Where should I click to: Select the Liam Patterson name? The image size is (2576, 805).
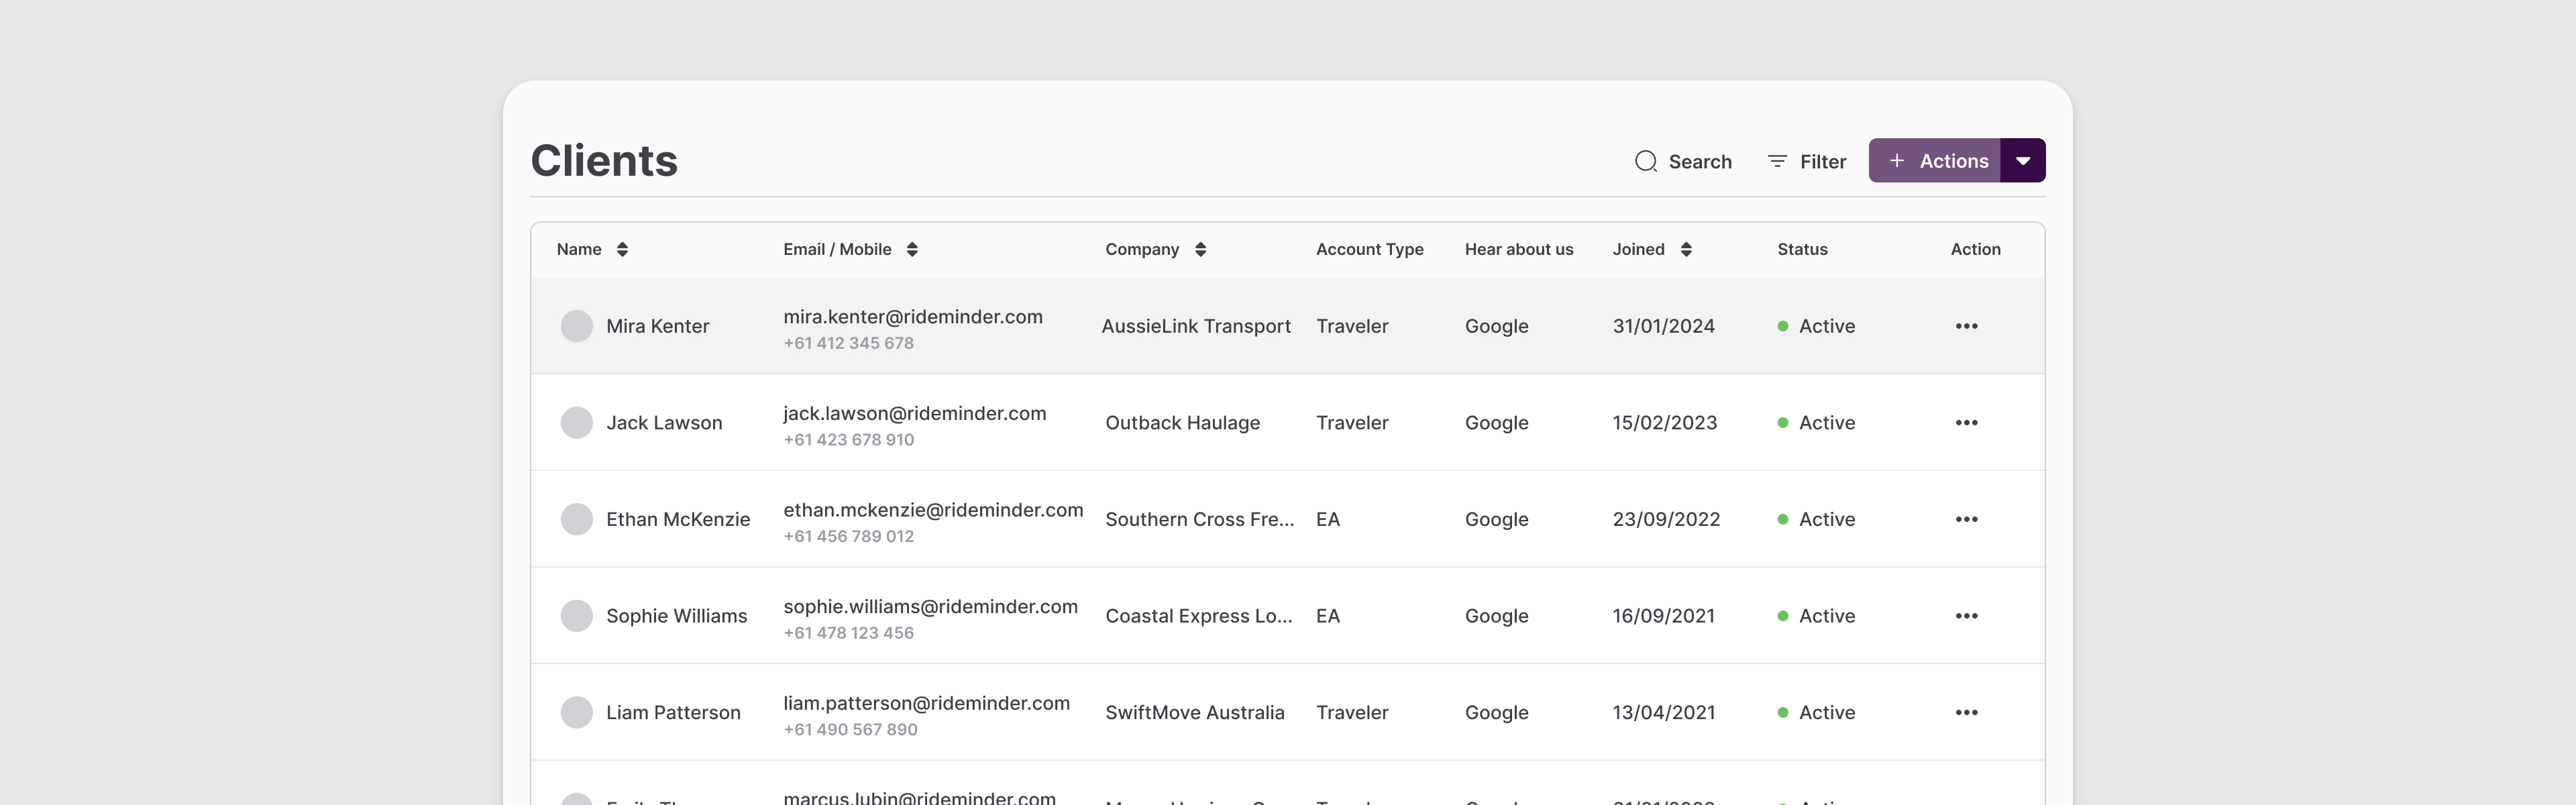click(x=673, y=713)
